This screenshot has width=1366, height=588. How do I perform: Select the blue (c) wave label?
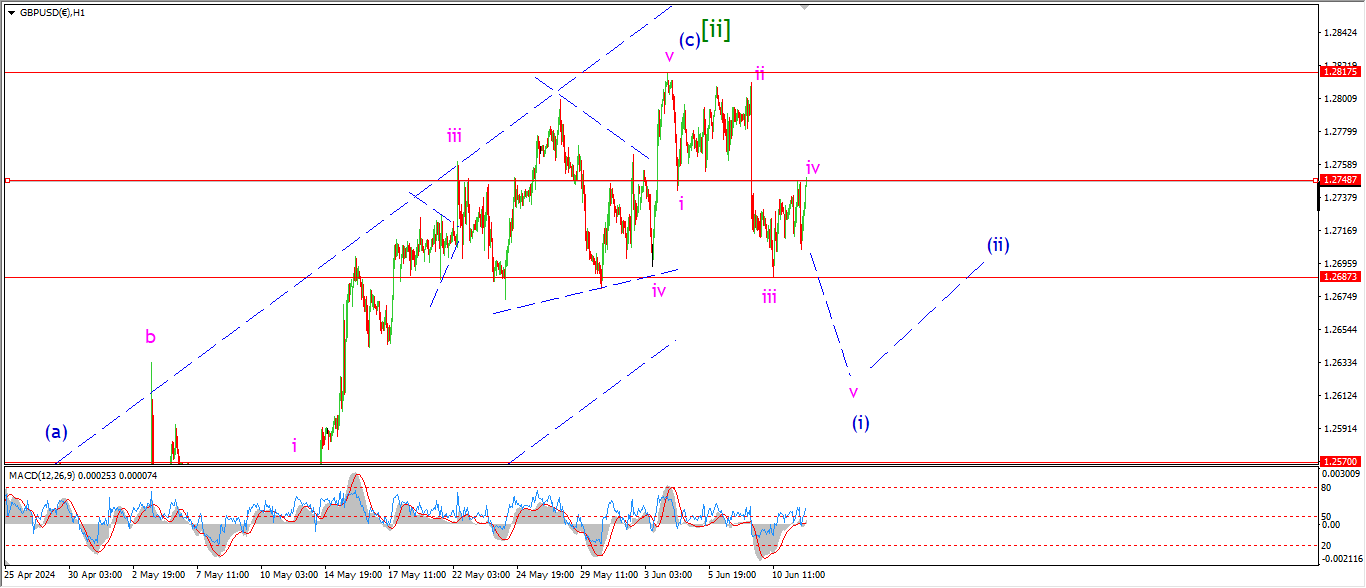click(689, 41)
